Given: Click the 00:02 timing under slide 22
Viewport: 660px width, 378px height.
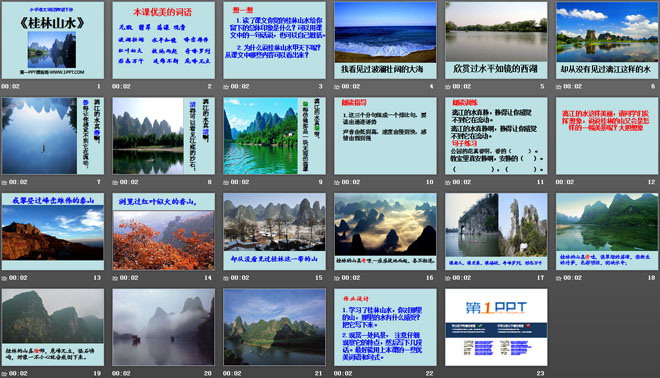Looking at the screenshot, I should 343,373.
